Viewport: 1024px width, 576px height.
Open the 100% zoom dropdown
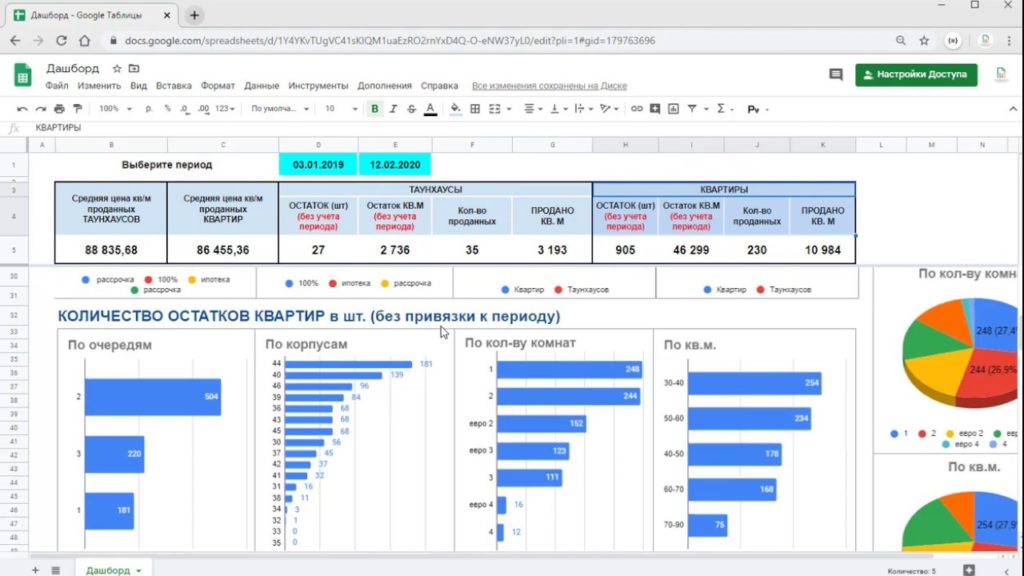pyautogui.click(x=113, y=109)
